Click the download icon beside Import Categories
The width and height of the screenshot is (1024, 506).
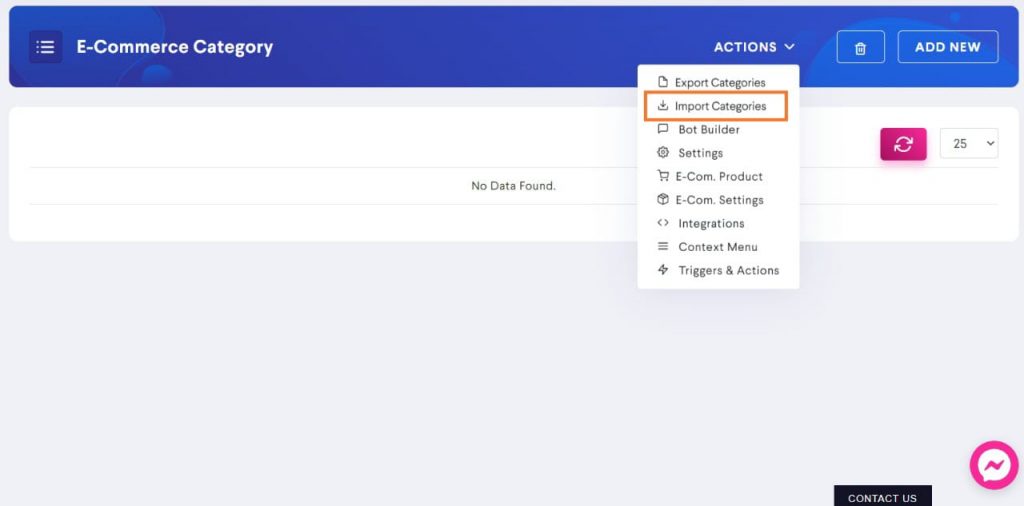(663, 106)
